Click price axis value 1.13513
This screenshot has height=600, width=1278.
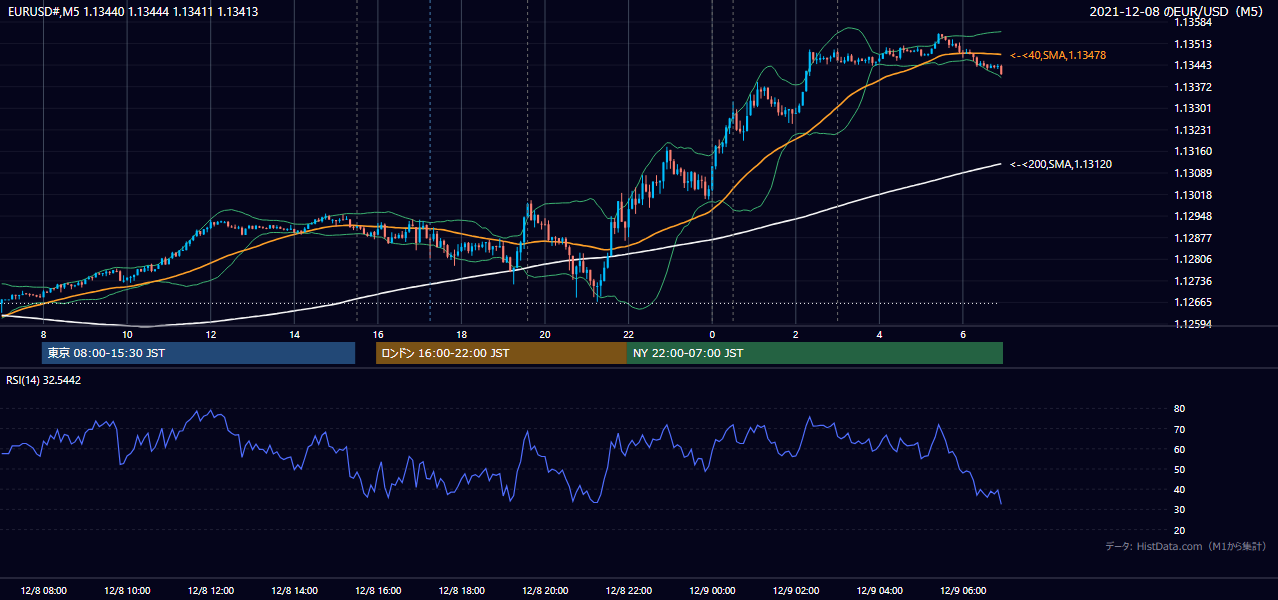coord(1194,44)
